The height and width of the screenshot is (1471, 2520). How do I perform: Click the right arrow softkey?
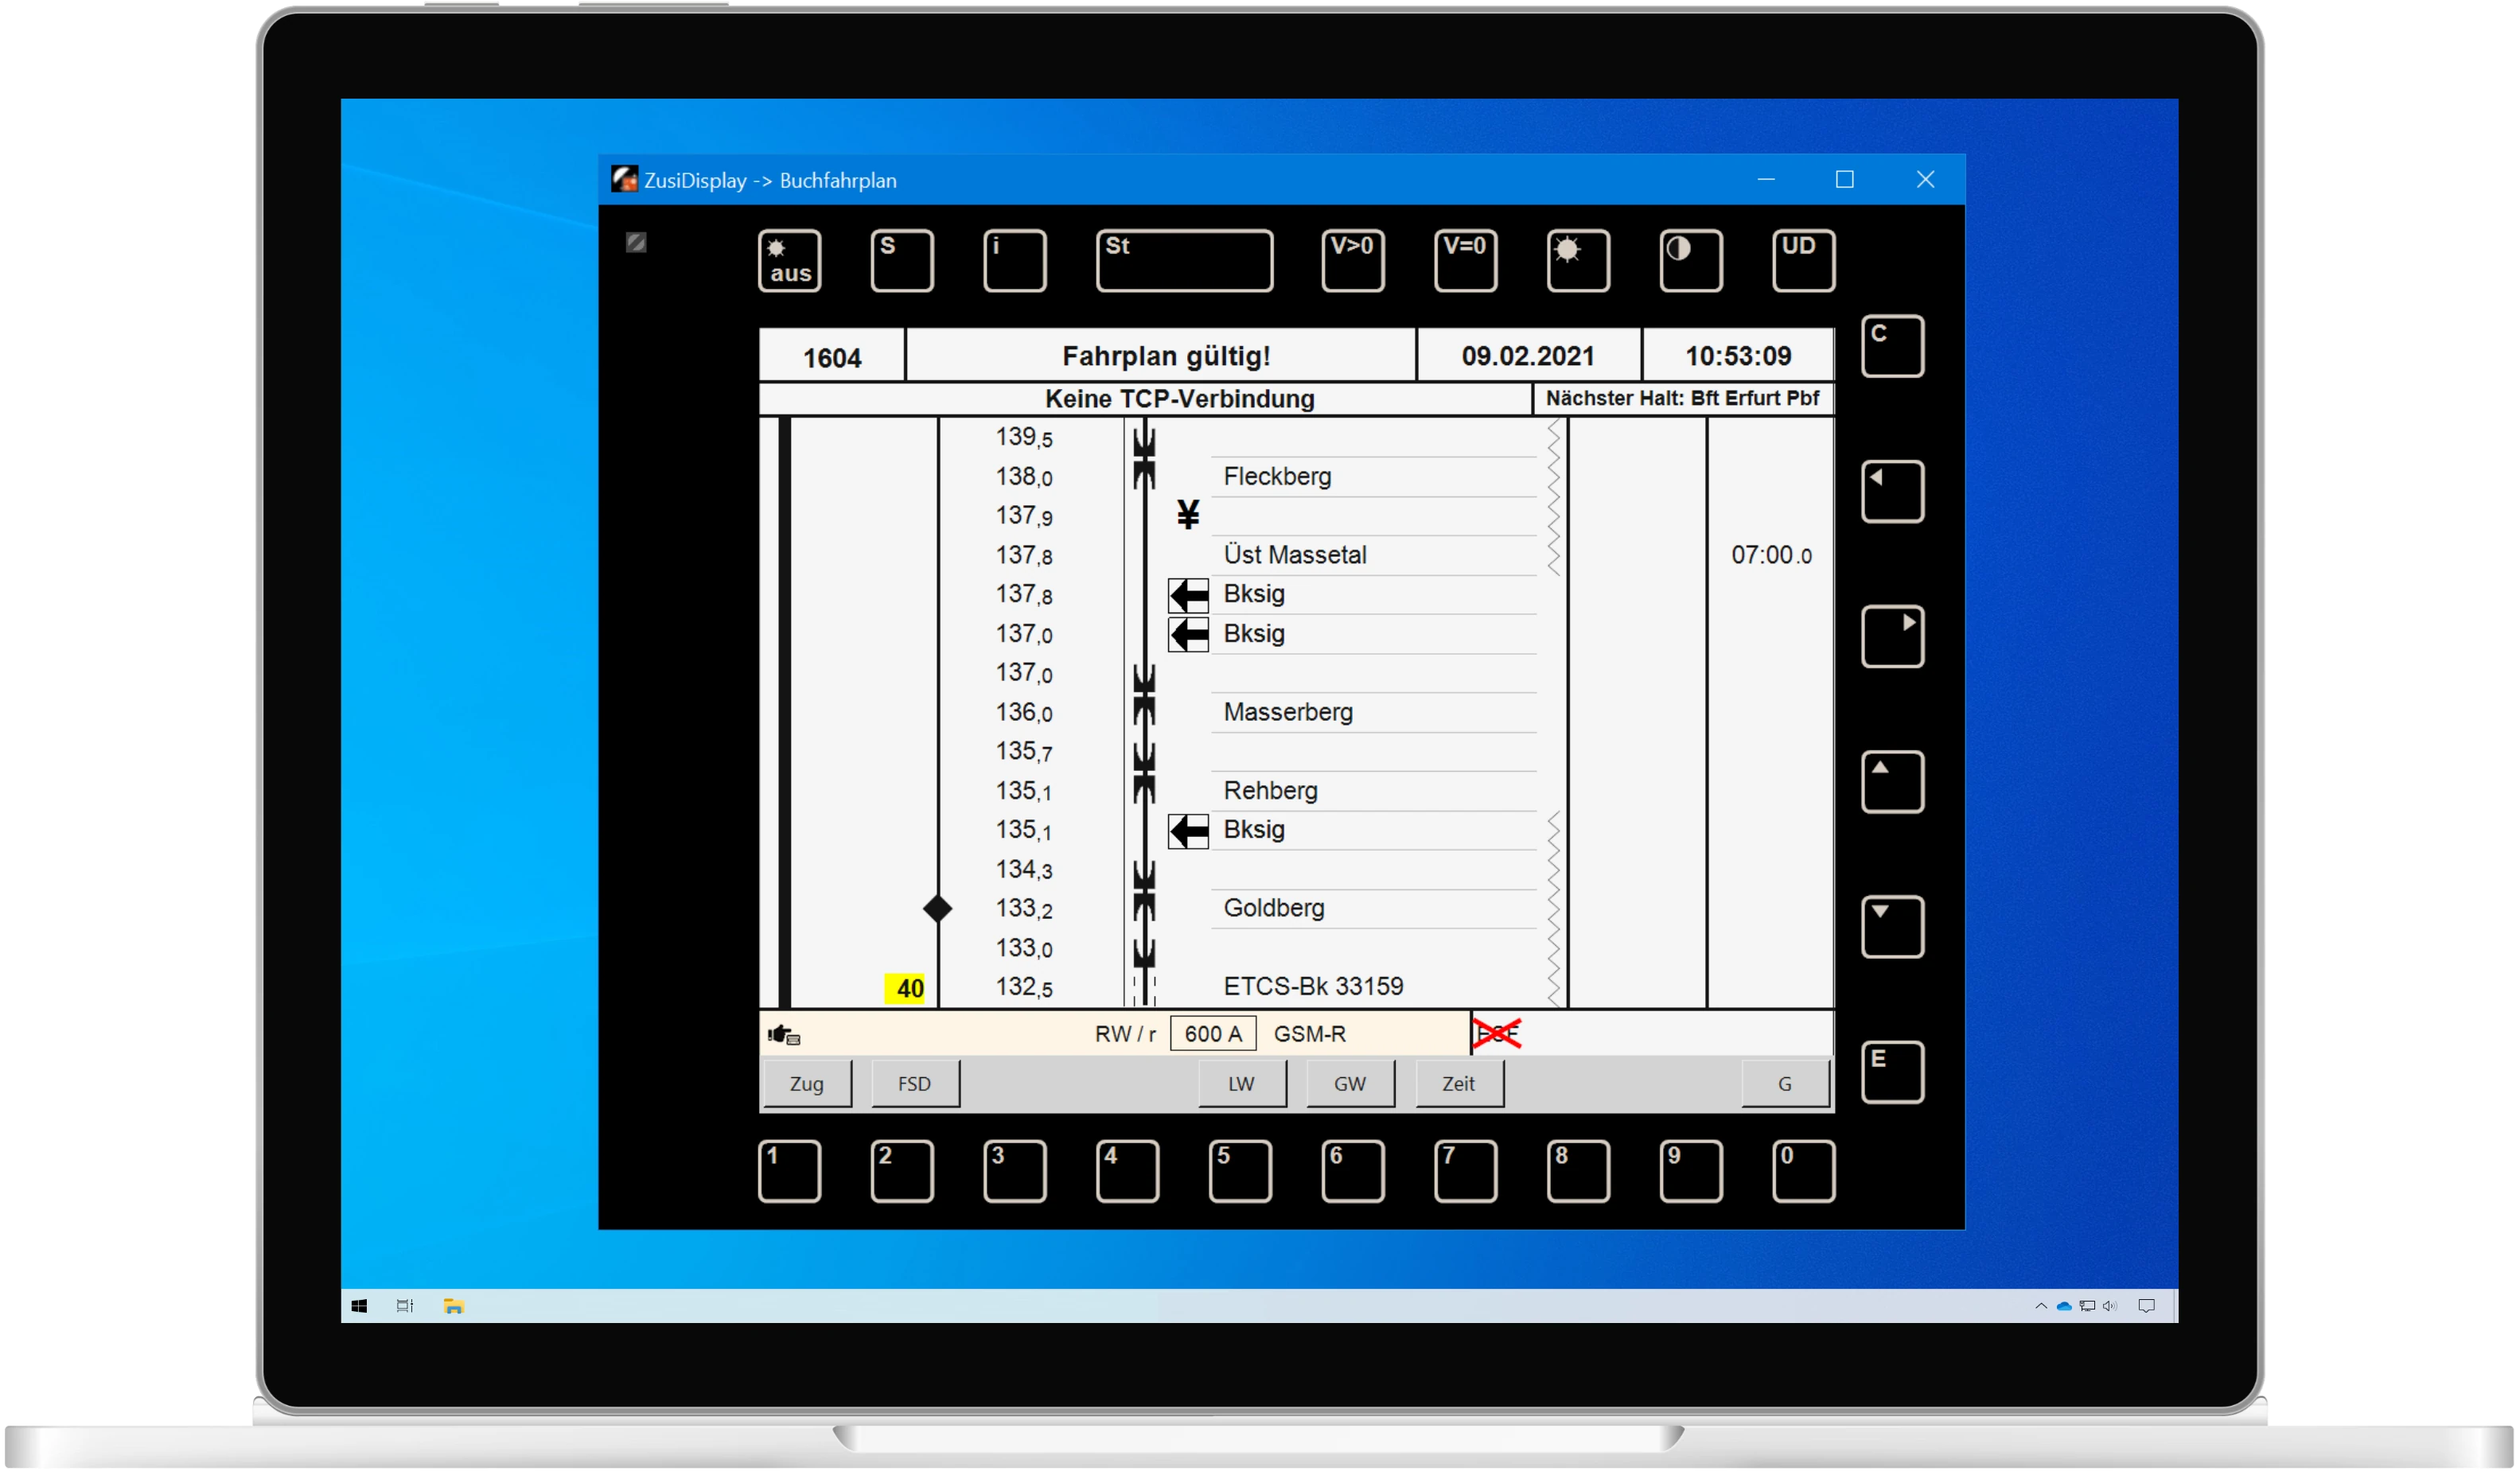1892,636
